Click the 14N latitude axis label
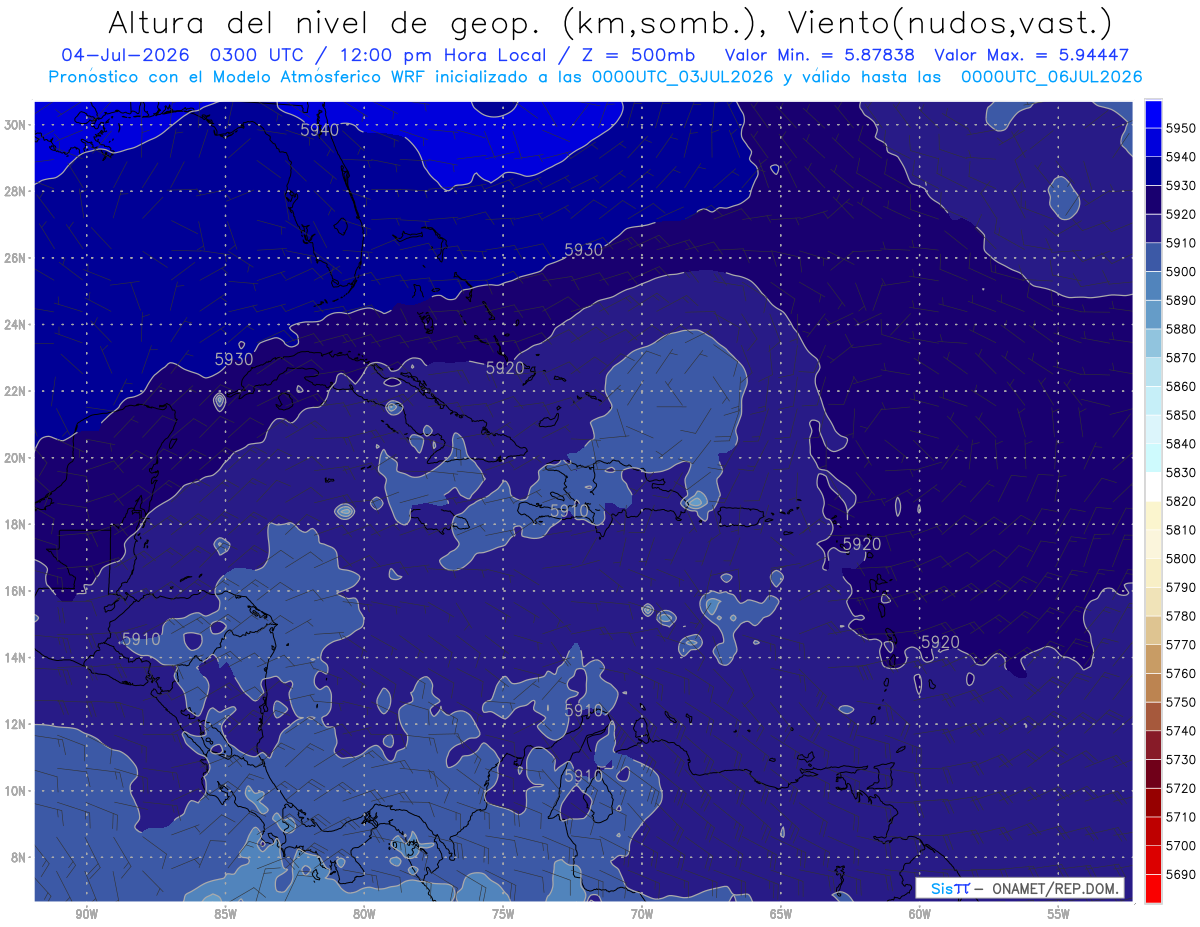The image size is (1200, 927). (x=15, y=658)
